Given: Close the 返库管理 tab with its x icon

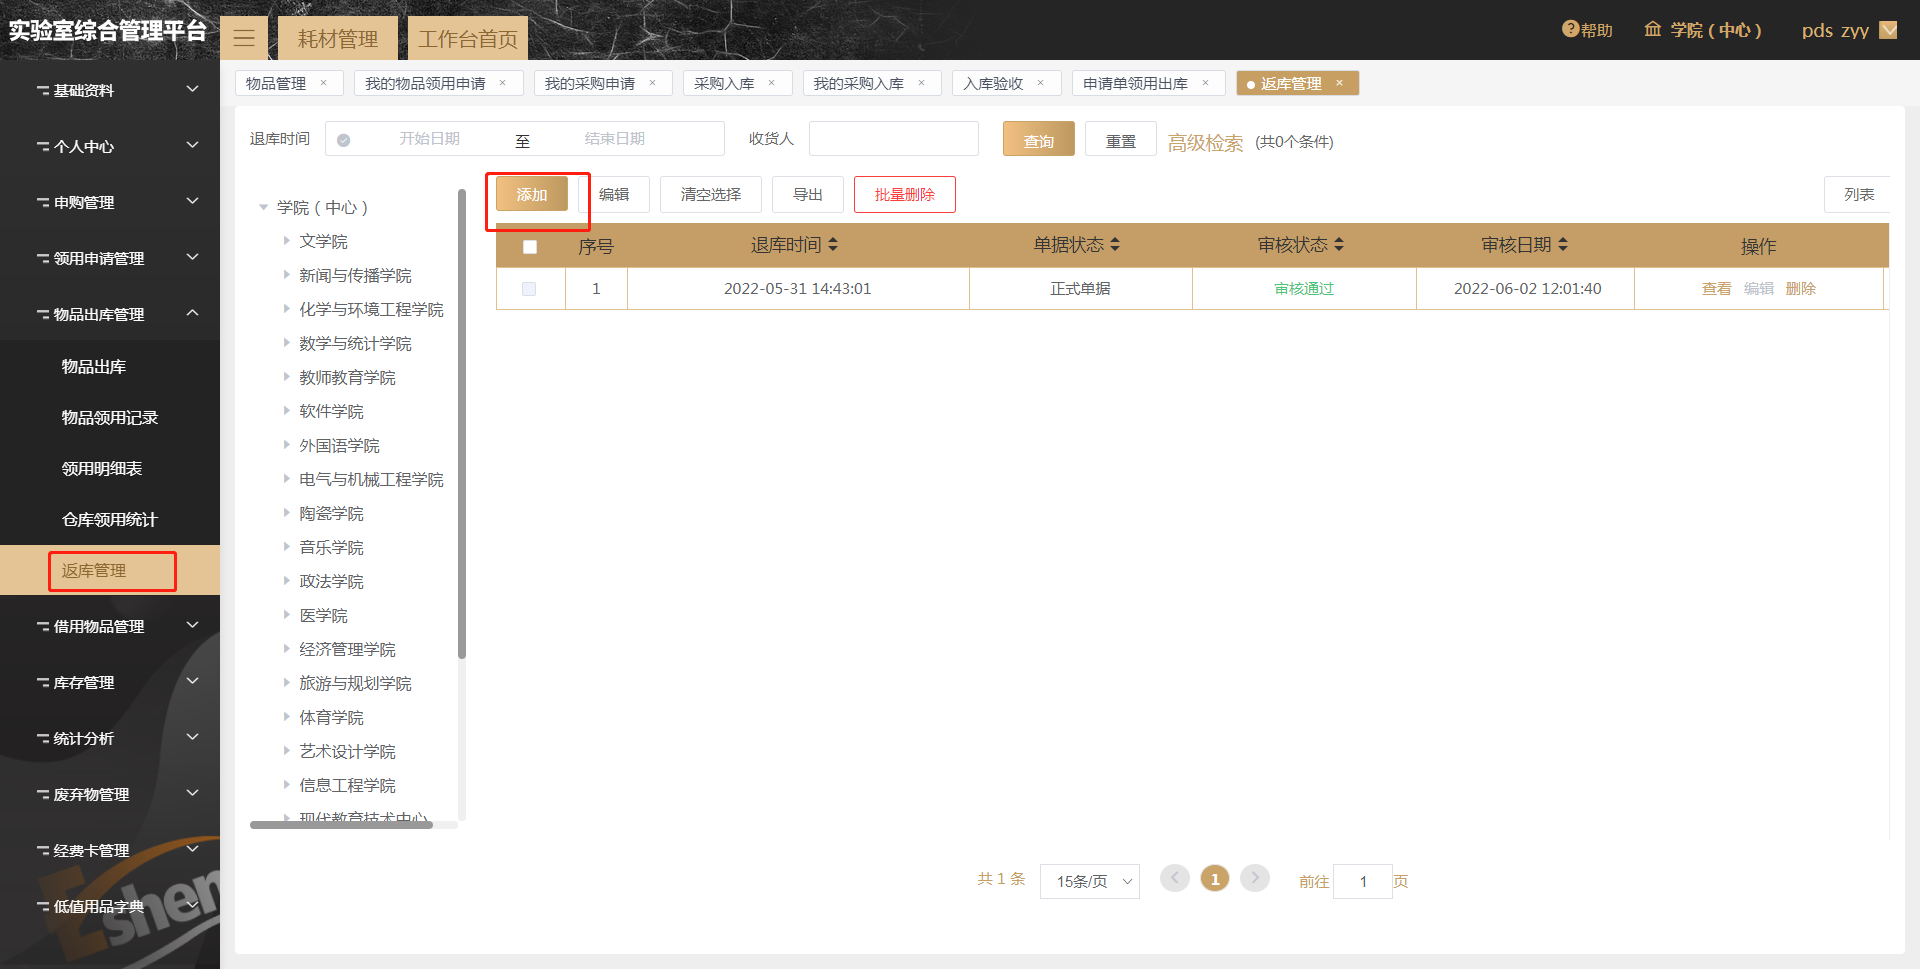Looking at the screenshot, I should click(x=1339, y=83).
